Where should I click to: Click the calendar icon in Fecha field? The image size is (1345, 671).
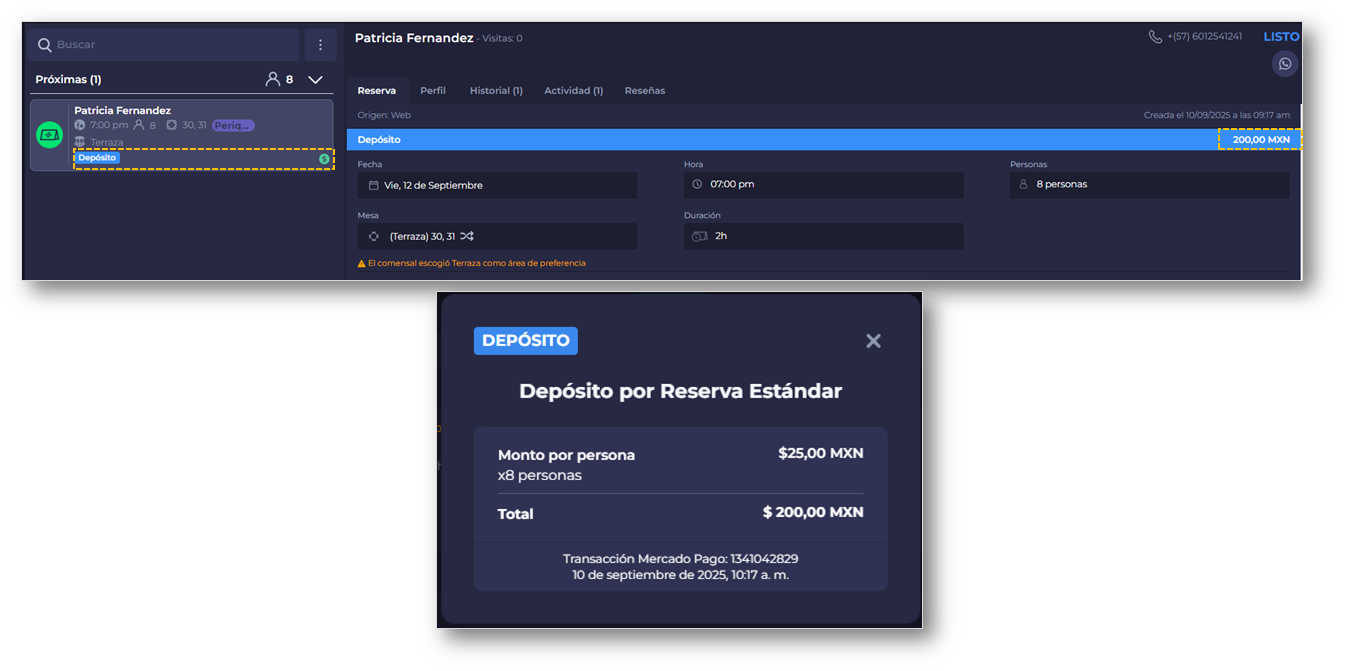pyautogui.click(x=373, y=185)
